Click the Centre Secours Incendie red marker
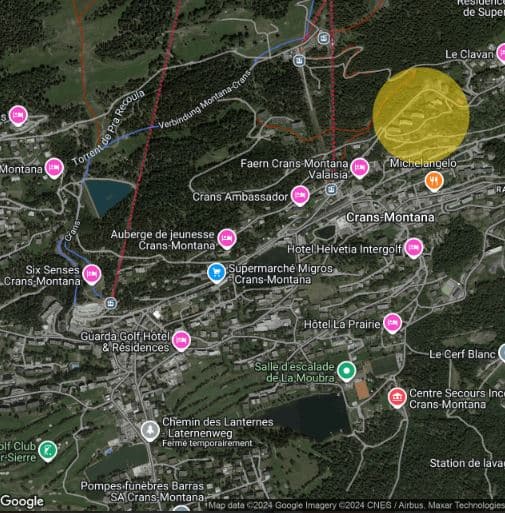505x513 pixels. click(x=397, y=398)
